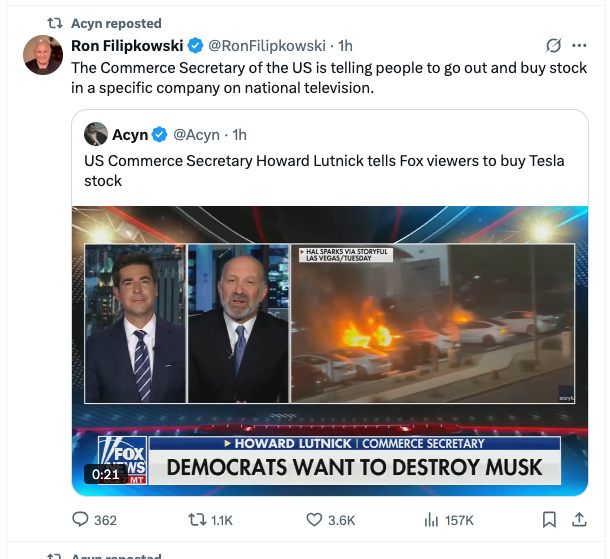Like the tweet with heart icon

pyautogui.click(x=314, y=519)
